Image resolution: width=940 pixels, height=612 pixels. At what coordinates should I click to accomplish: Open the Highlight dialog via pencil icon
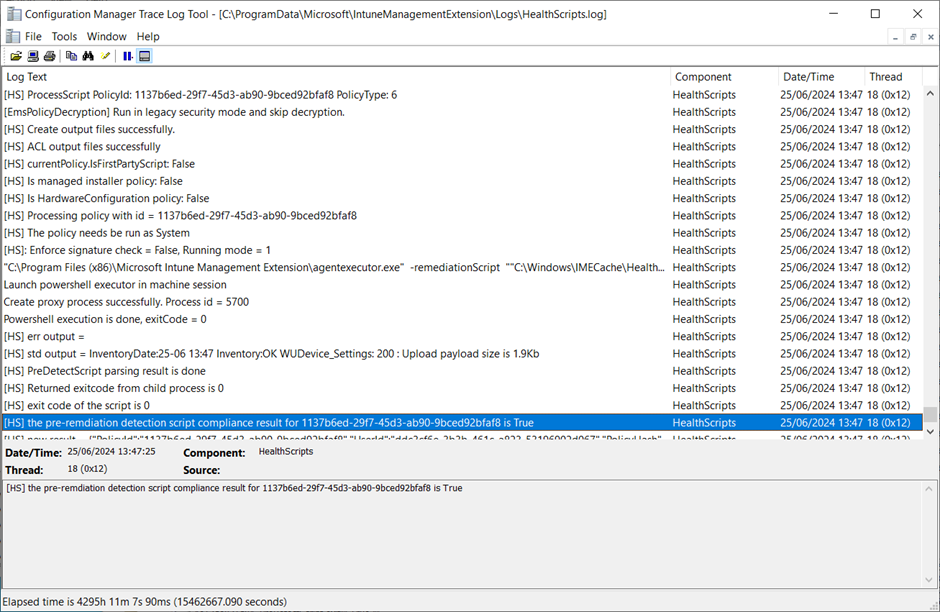click(105, 56)
